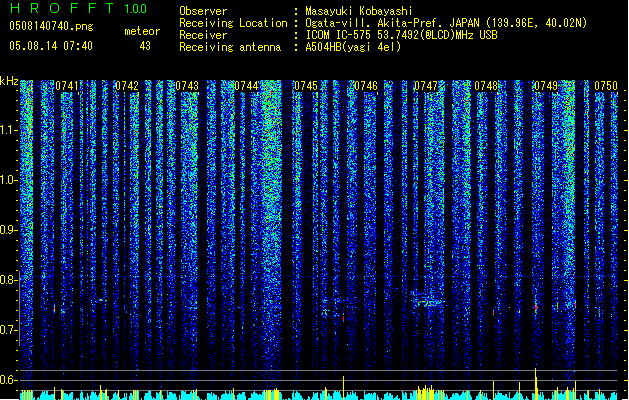Click the 0.7 kHz axis label
Viewport: 629px width, 400px height.
point(9,330)
